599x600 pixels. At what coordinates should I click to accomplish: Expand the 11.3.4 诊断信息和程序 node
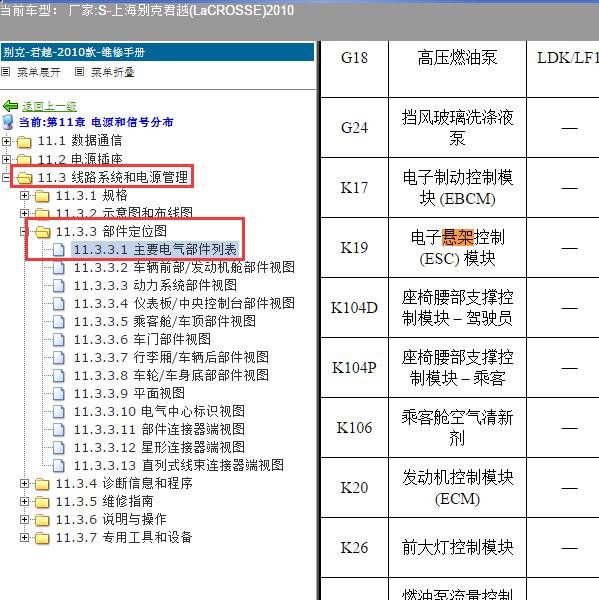click(x=24, y=484)
